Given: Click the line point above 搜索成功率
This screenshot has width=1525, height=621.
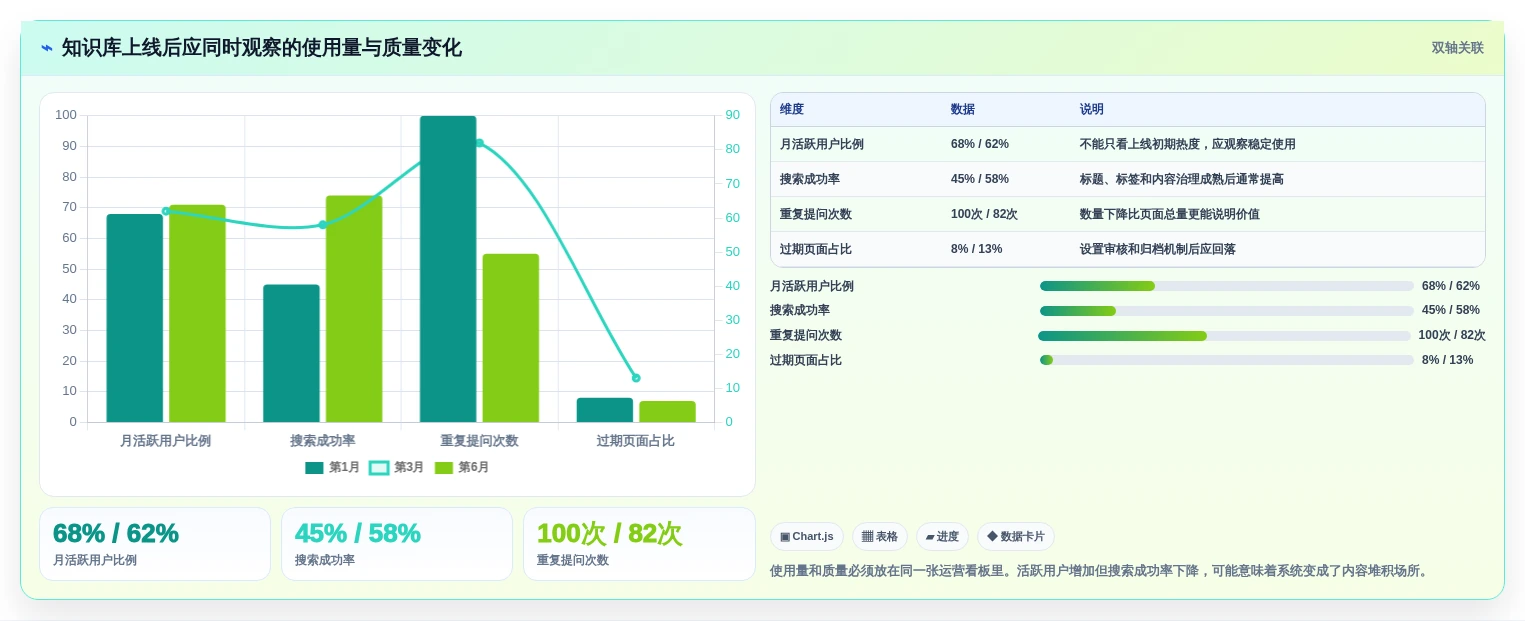Looking at the screenshot, I should [322, 225].
